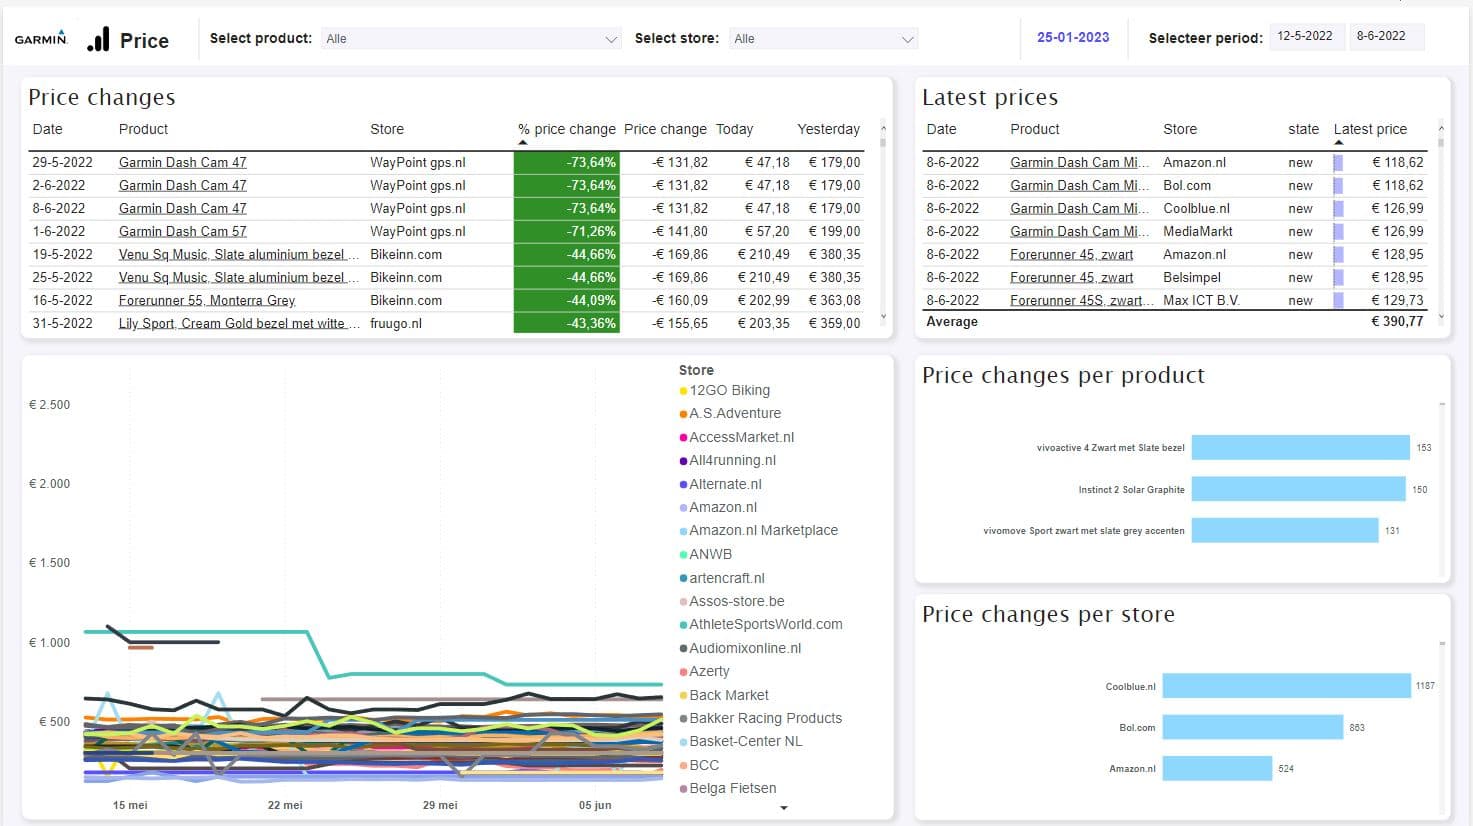
Task: Select artencraft.nl legend entry
Action: tap(722, 578)
